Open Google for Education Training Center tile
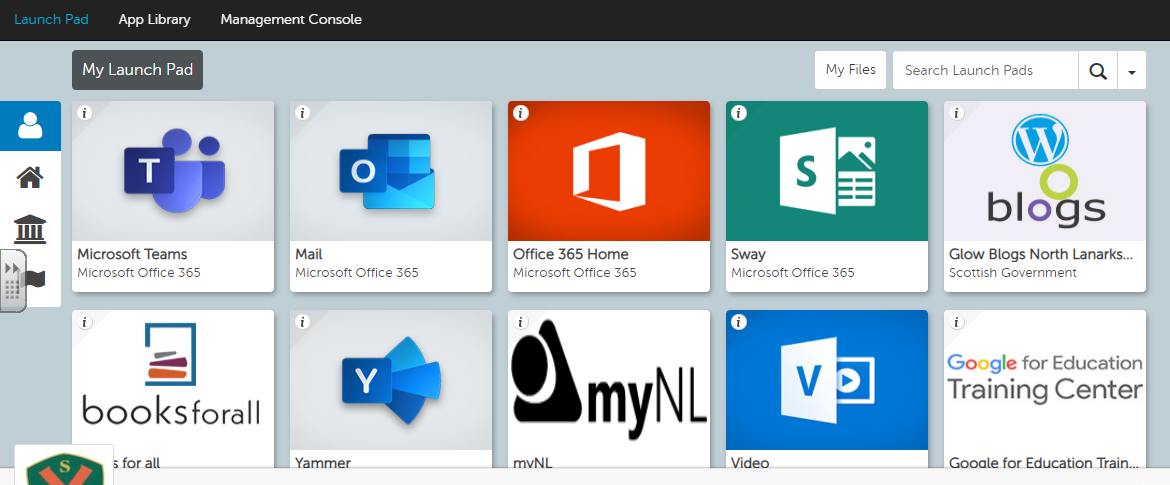 [x=1045, y=381]
